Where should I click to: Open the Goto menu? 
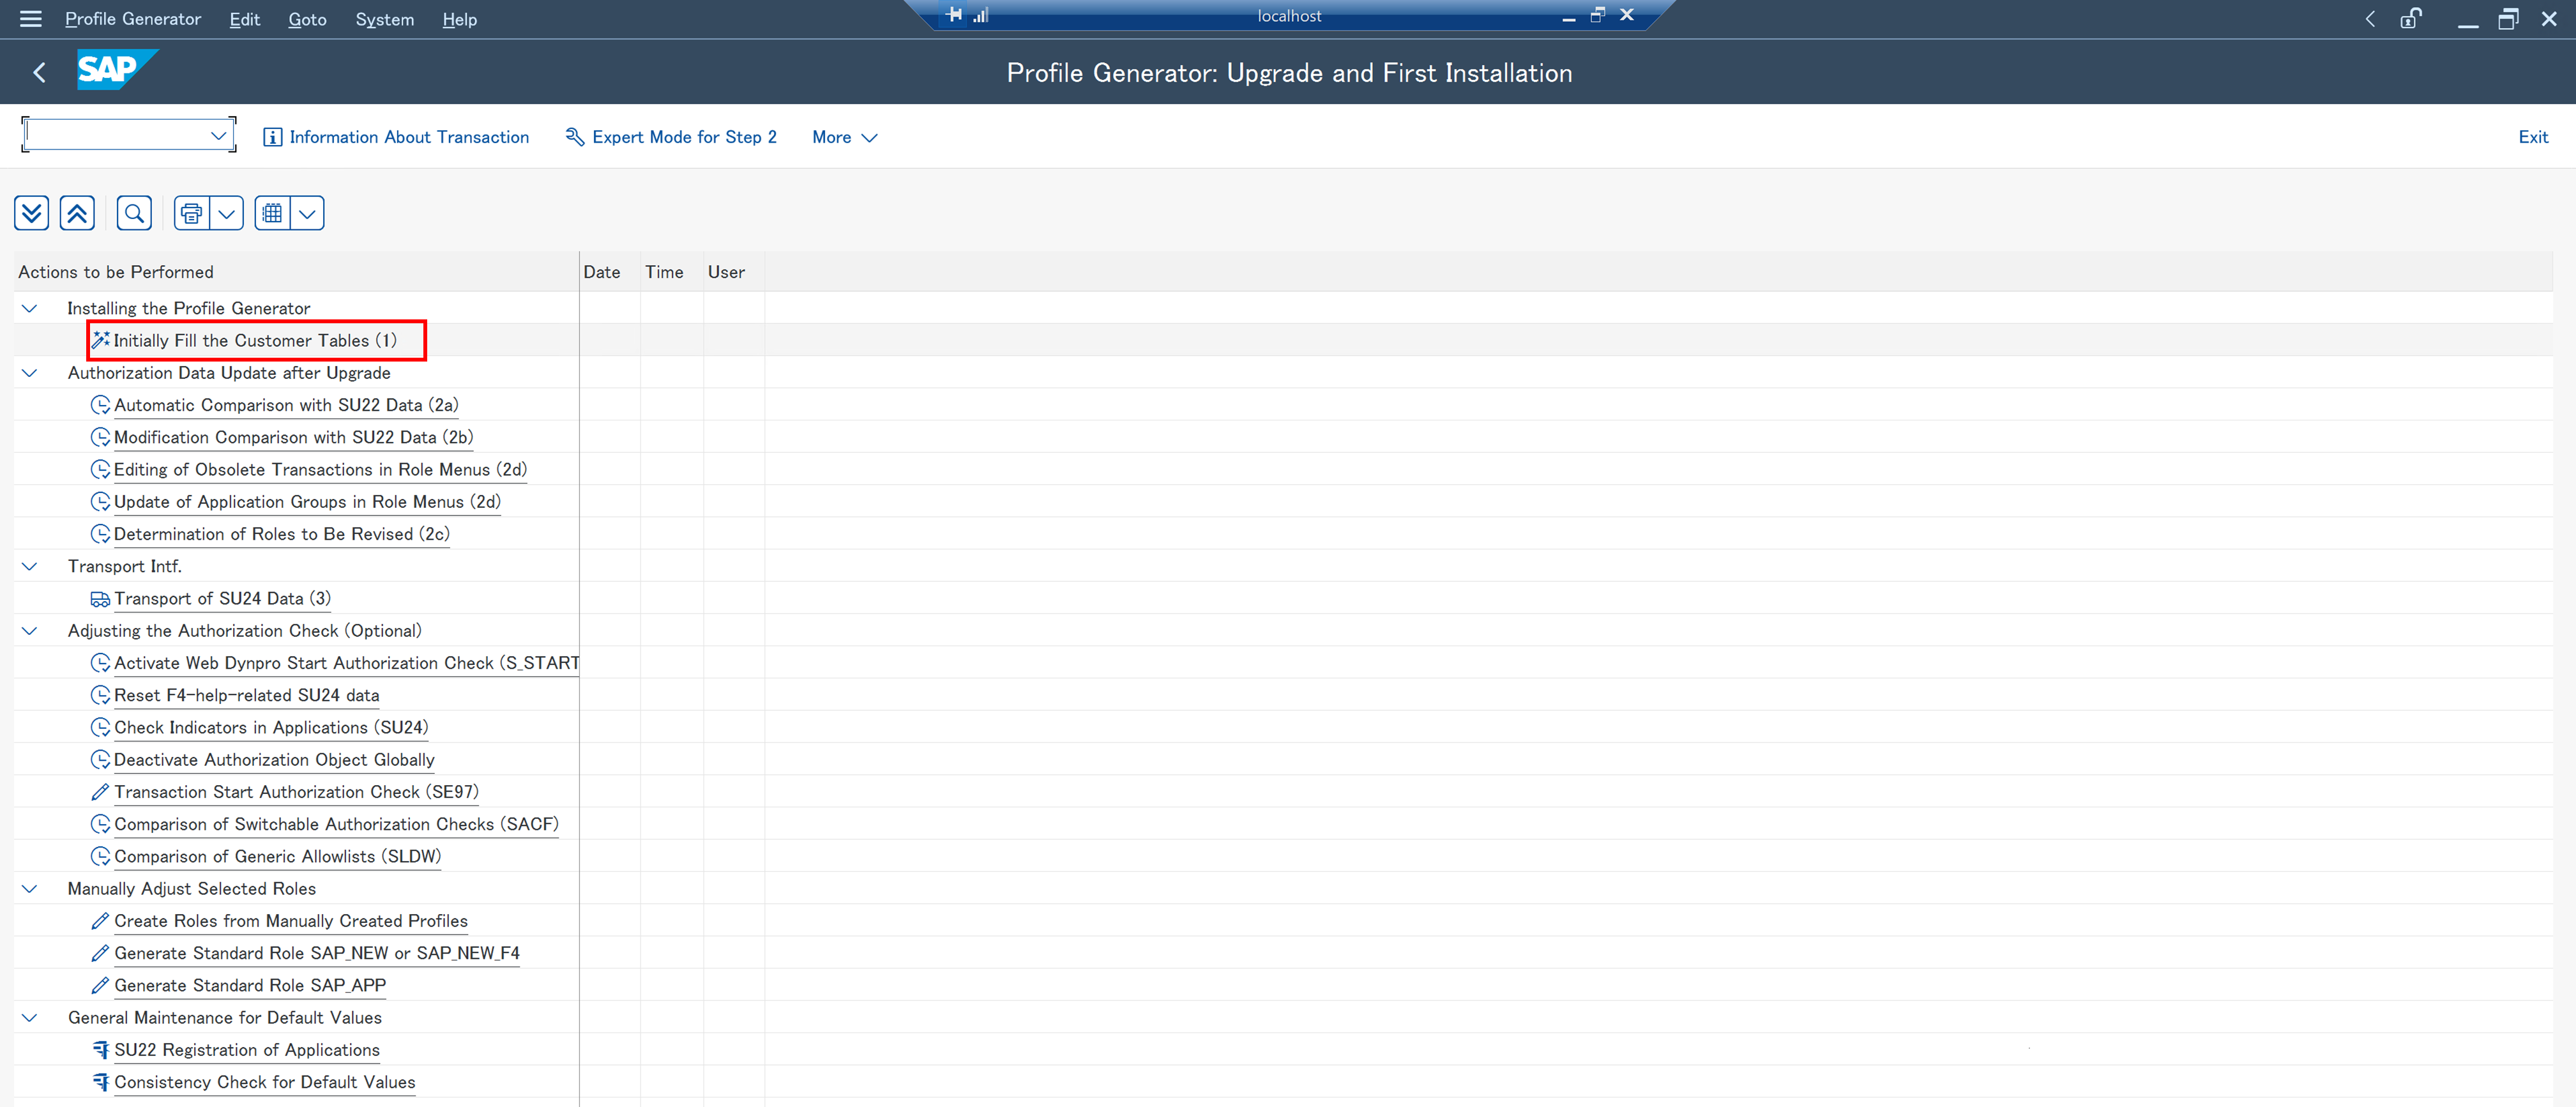[307, 19]
